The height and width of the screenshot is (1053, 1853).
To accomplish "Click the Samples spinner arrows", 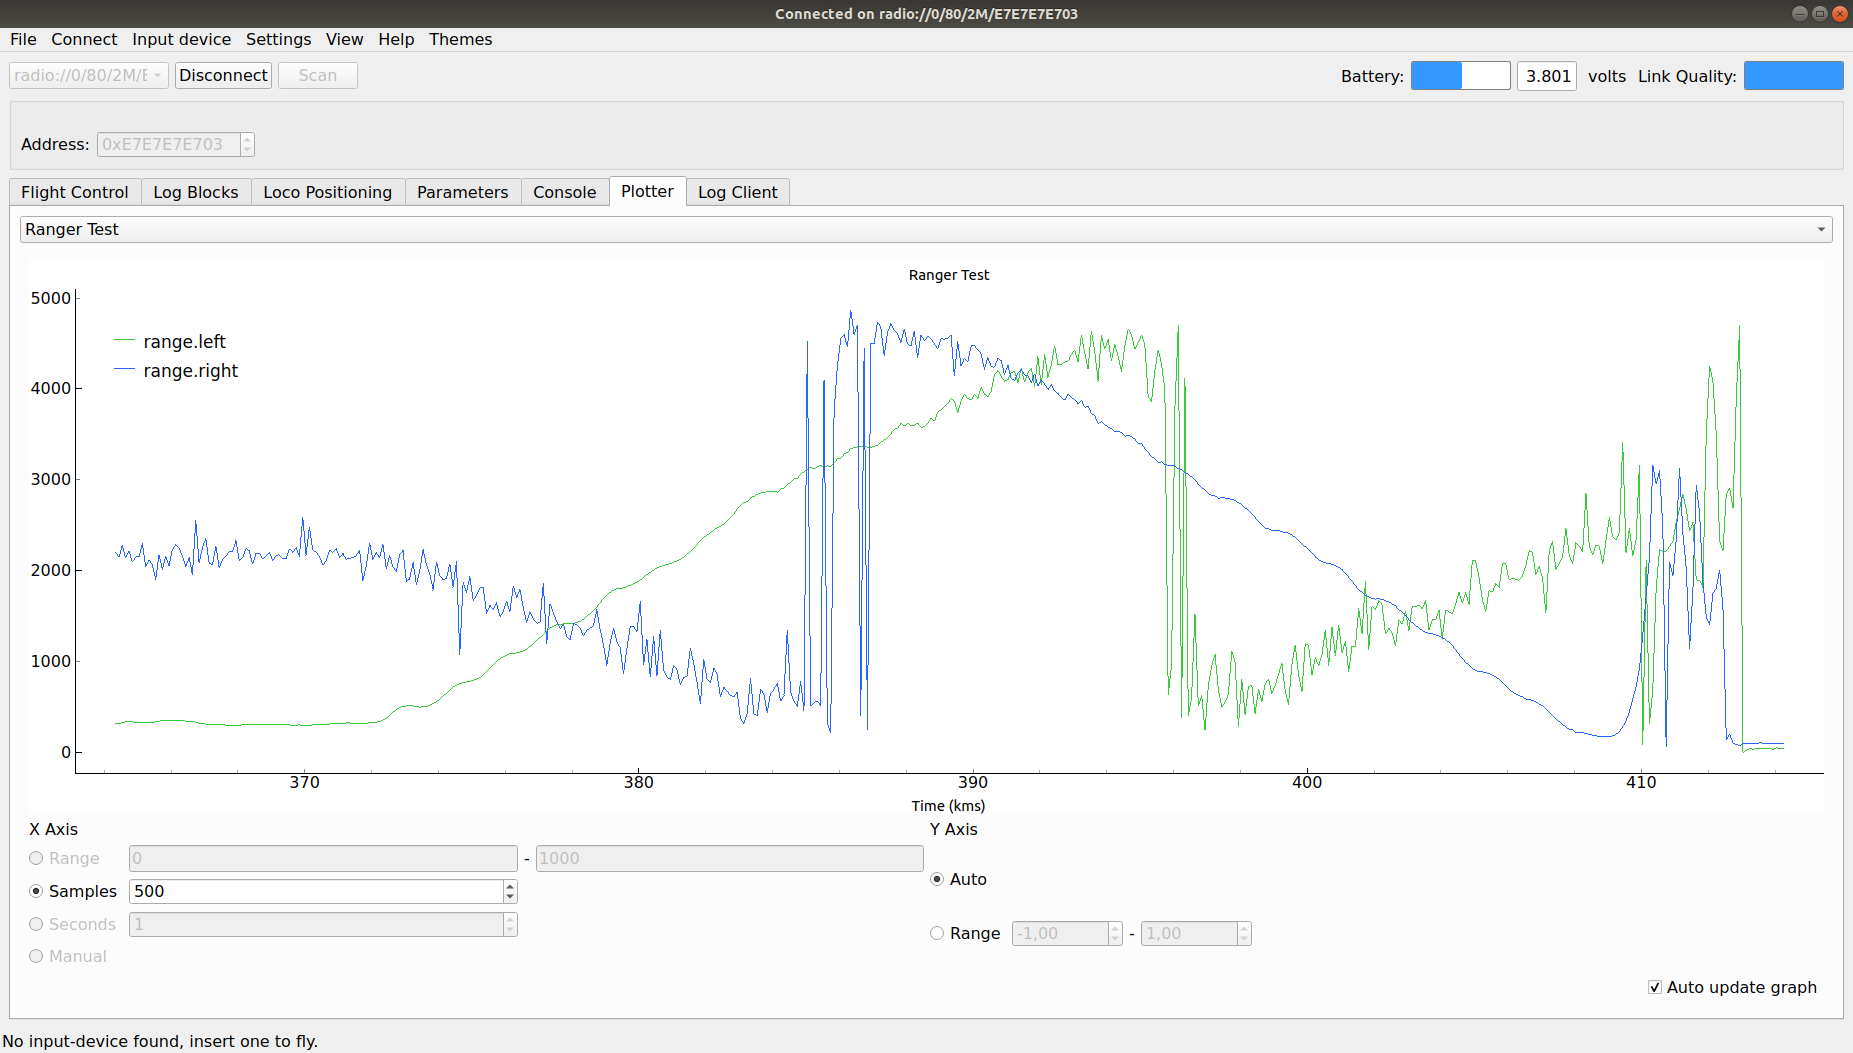I will (x=510, y=891).
